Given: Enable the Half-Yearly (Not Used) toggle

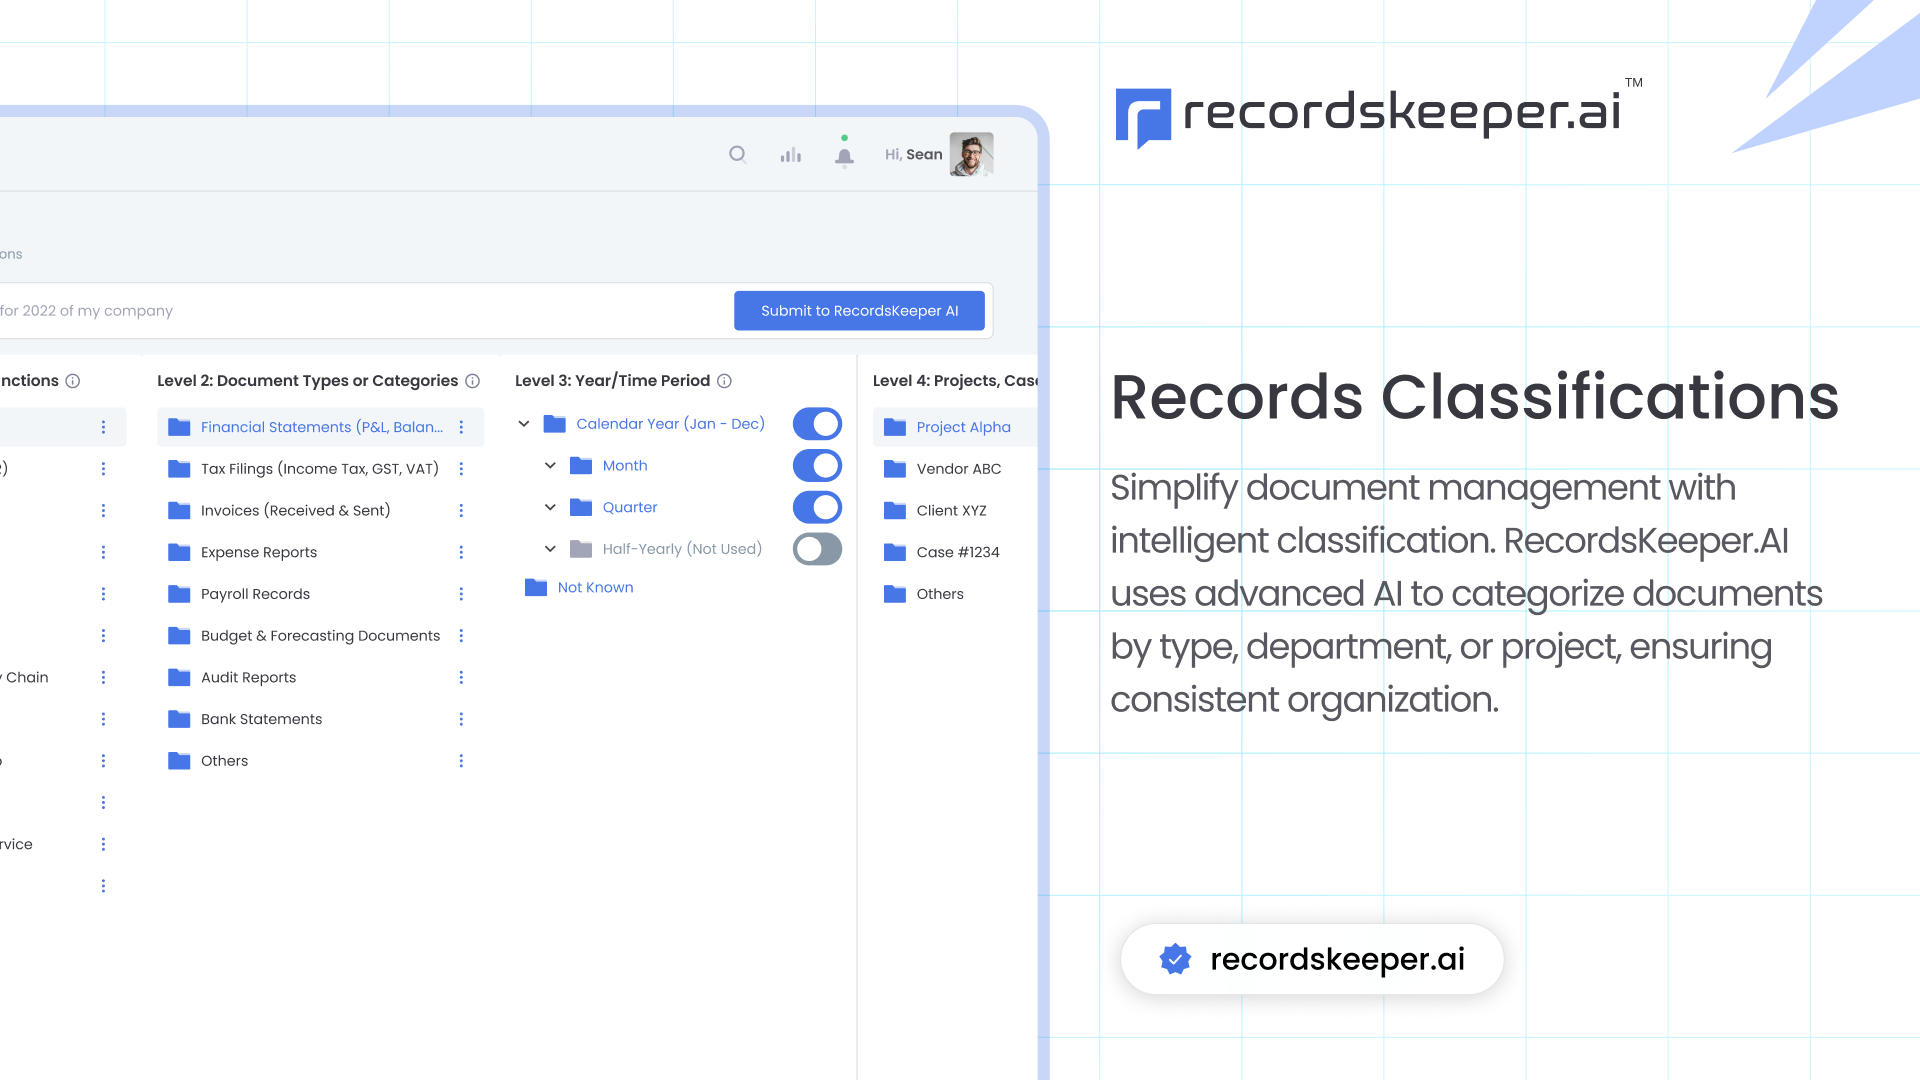Looking at the screenshot, I should click(x=817, y=549).
